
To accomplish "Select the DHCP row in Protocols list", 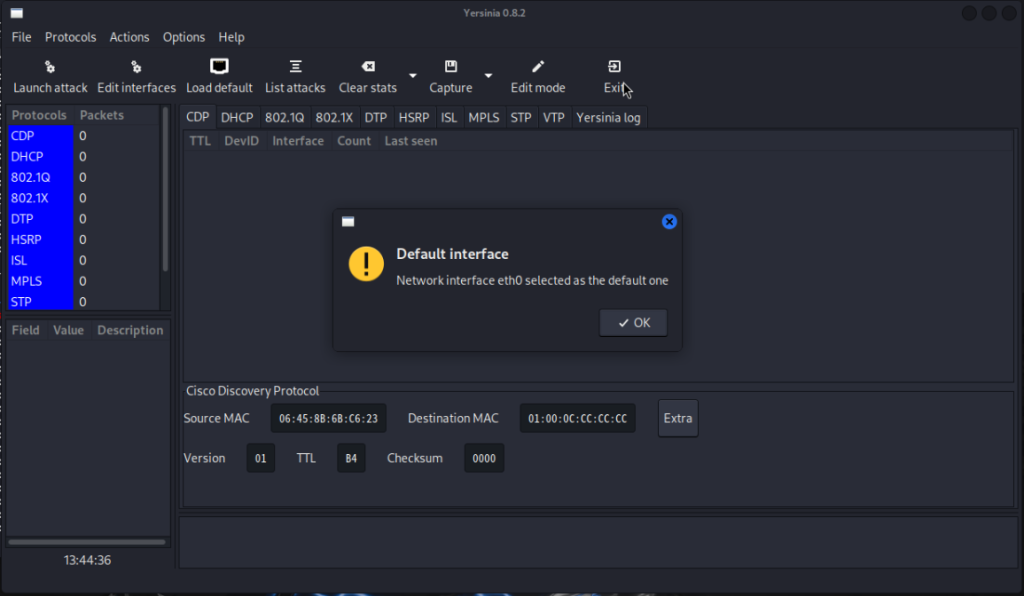I will 83,157.
